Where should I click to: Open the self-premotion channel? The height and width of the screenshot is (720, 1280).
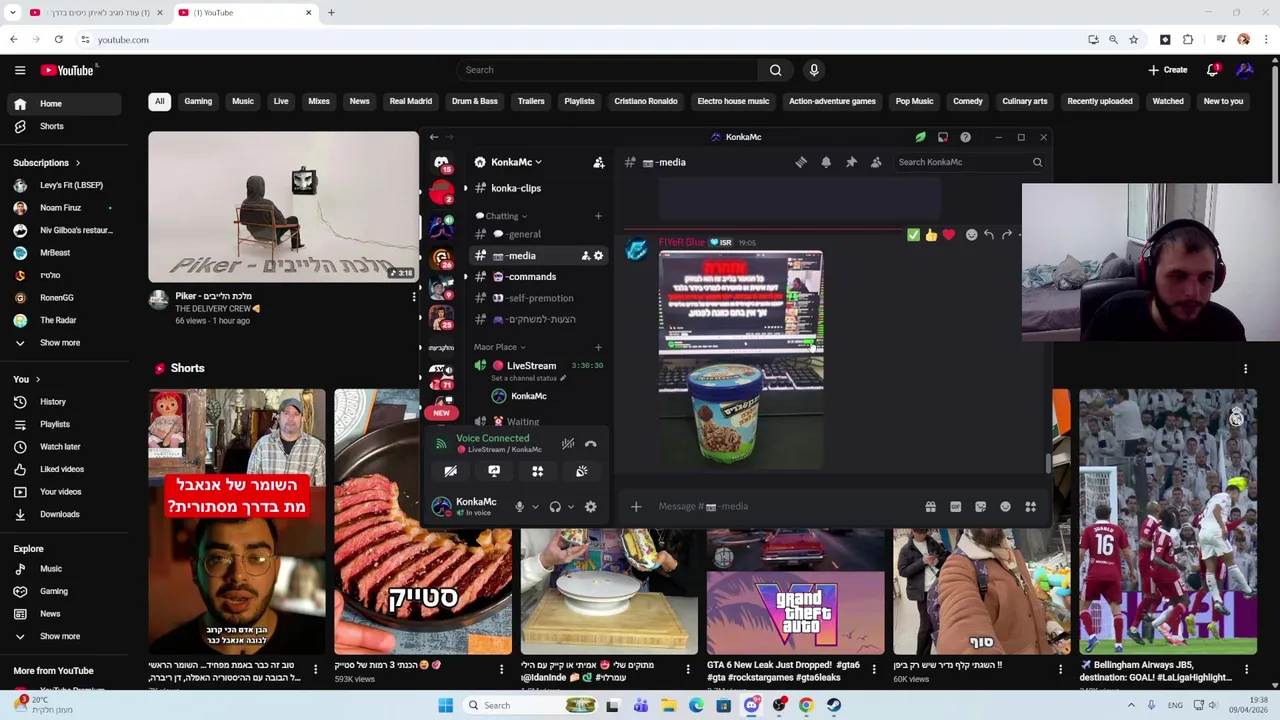coord(538,298)
